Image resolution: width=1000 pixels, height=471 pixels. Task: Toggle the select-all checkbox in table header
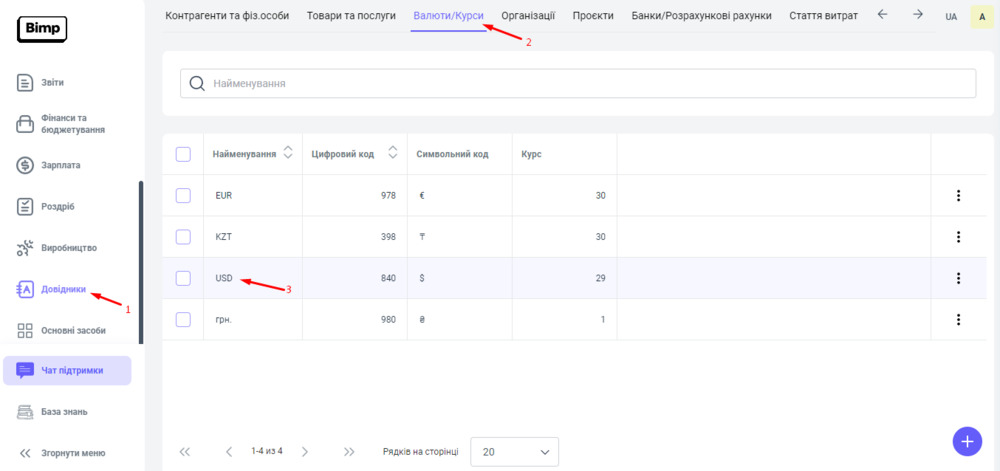point(183,154)
